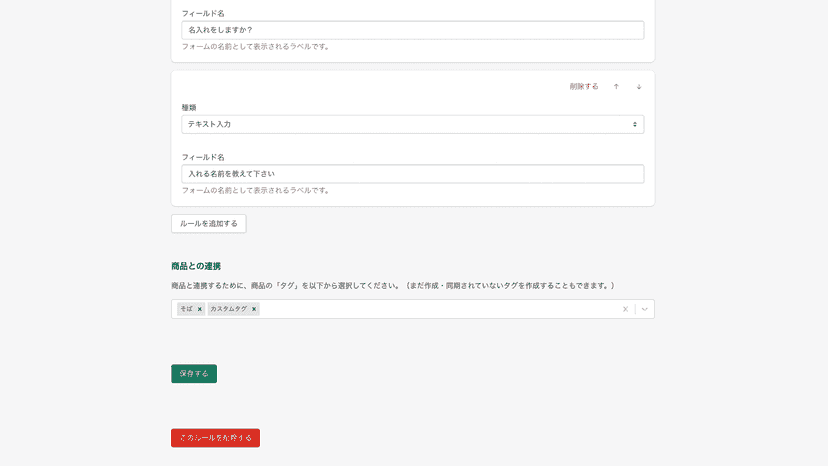Move the text input rule up

pyautogui.click(x=616, y=87)
